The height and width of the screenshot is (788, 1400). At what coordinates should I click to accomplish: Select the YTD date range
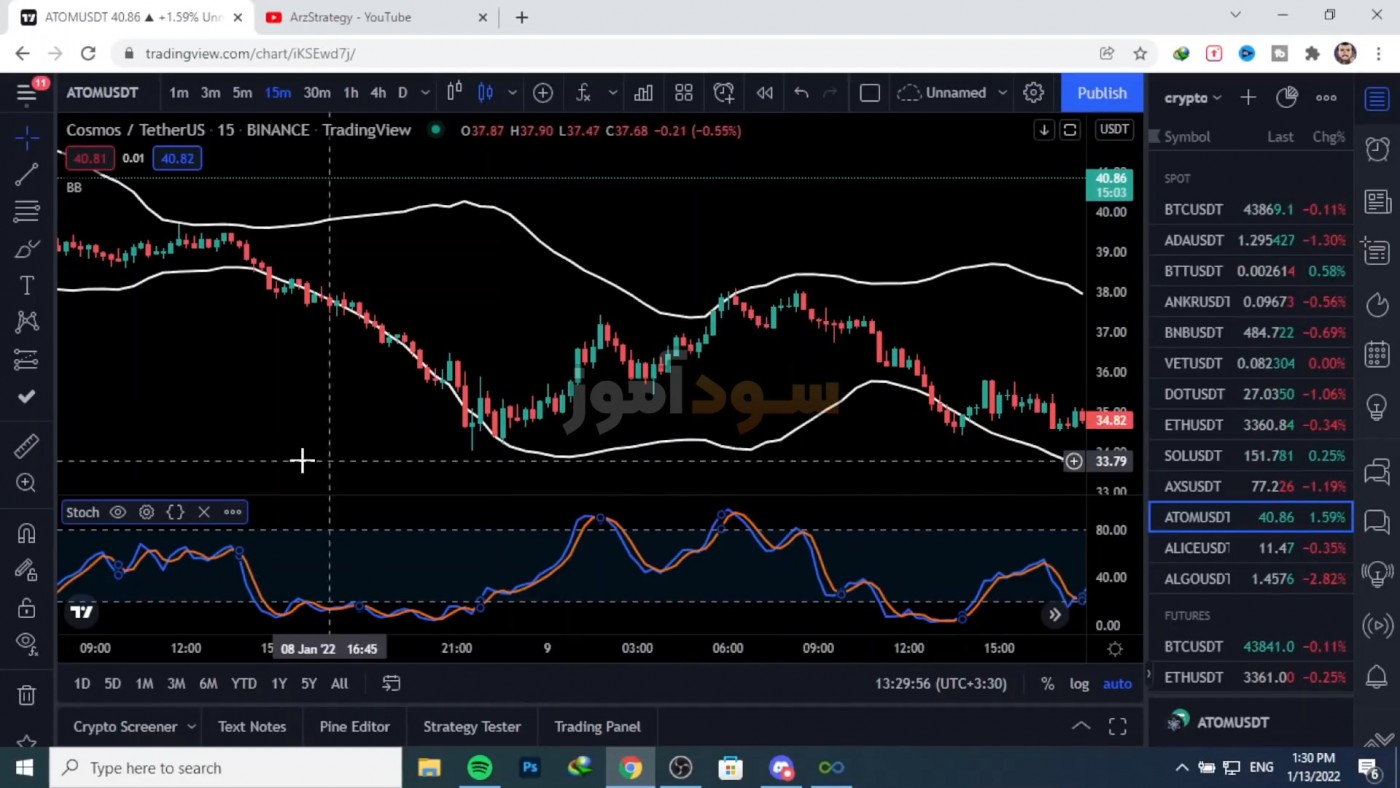click(x=244, y=684)
